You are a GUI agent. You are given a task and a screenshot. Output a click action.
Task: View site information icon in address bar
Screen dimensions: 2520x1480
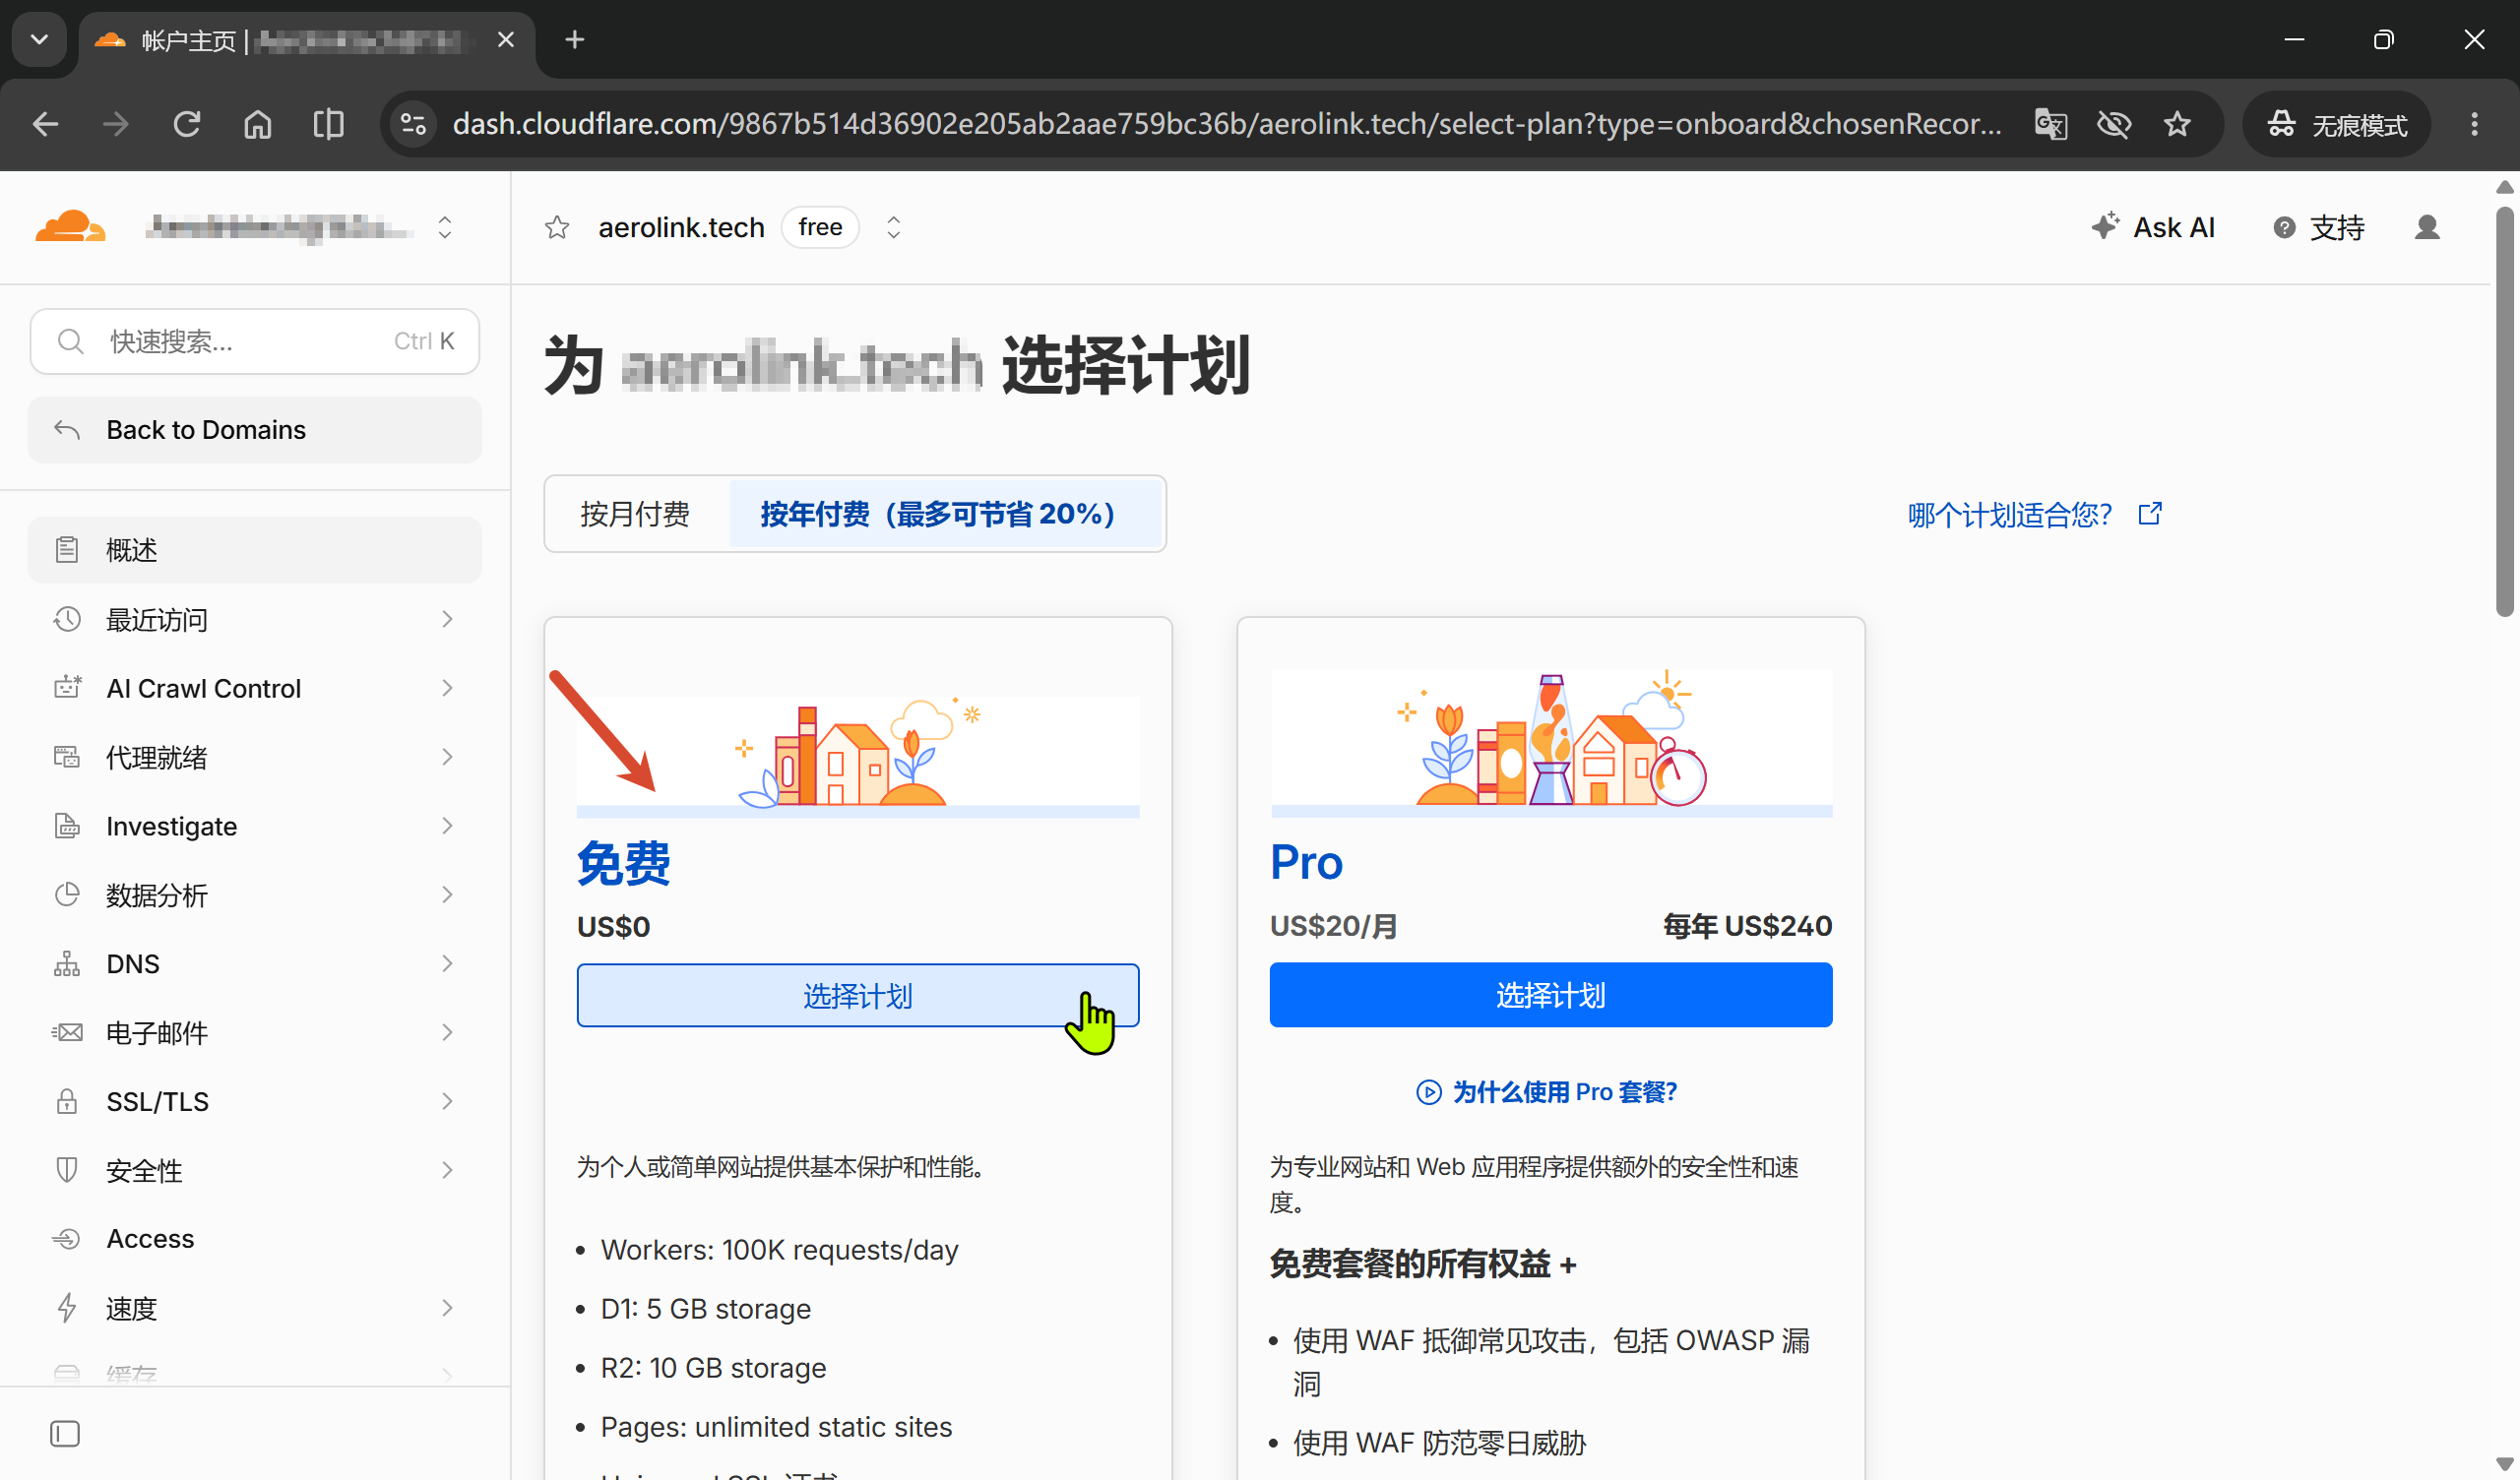tap(413, 124)
